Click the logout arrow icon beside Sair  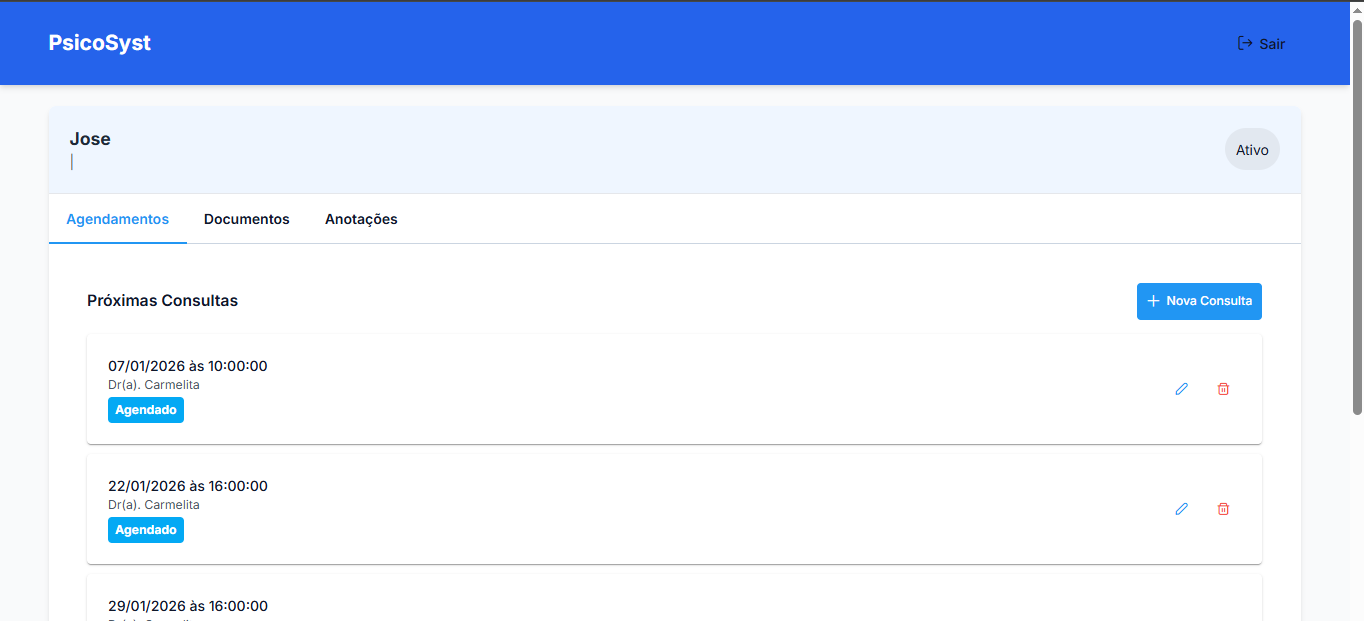(1245, 43)
